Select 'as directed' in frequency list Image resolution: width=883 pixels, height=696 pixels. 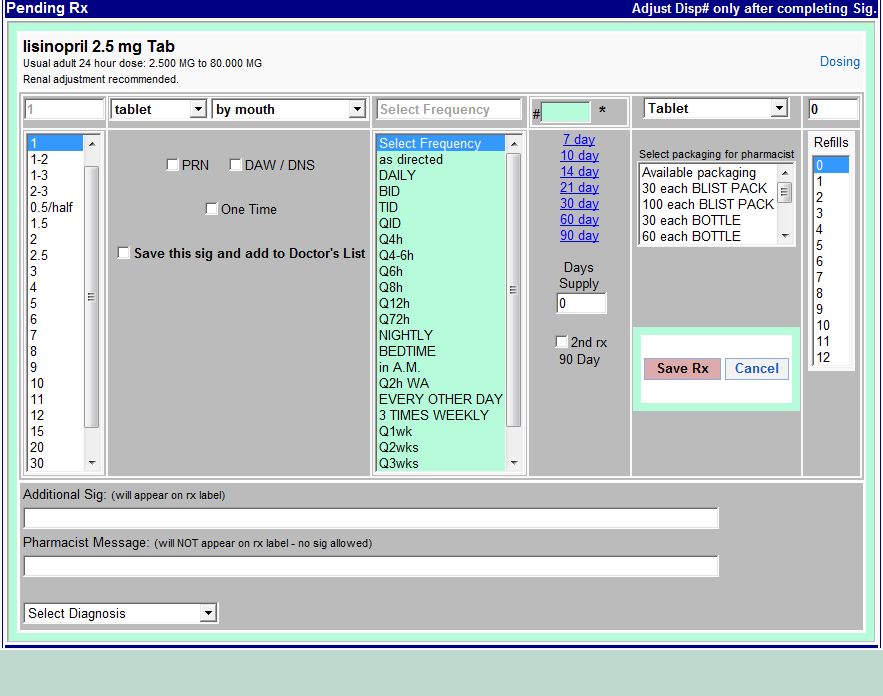441,159
